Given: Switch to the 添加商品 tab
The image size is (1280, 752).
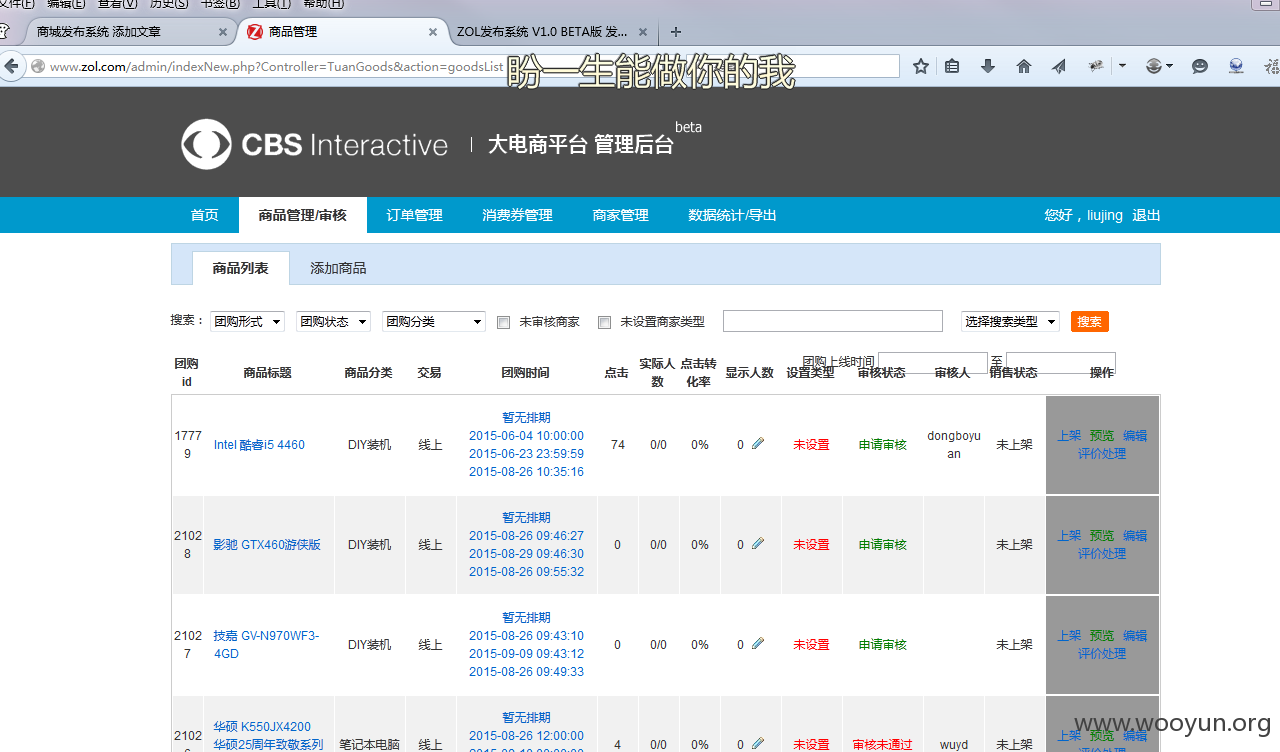Looking at the screenshot, I should (338, 268).
